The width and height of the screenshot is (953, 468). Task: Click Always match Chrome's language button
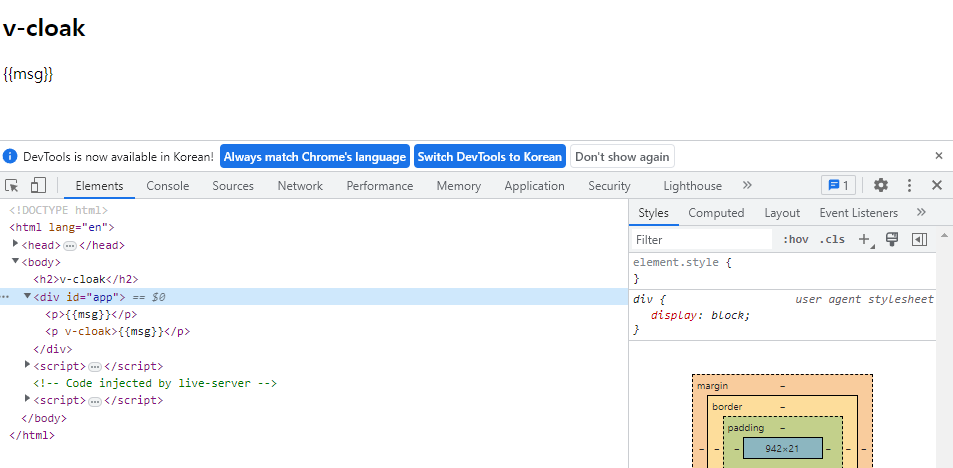[x=315, y=156]
